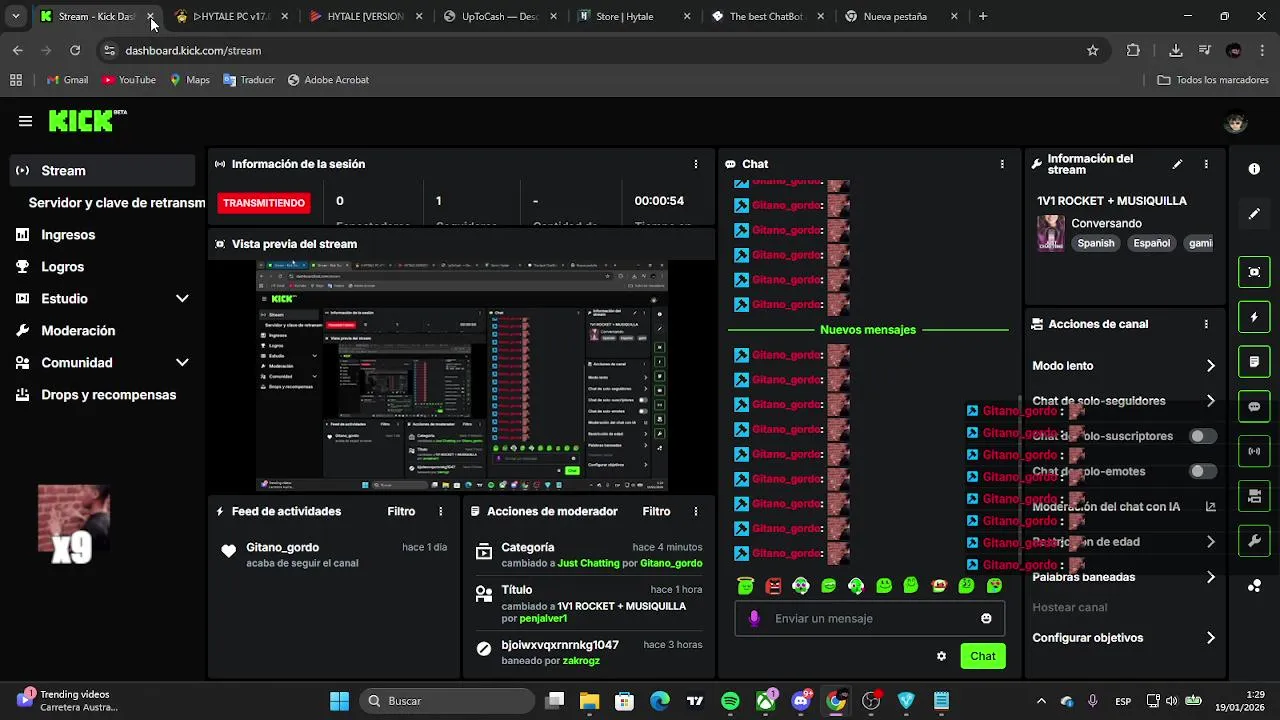Open Palabras baneadas chevron
The image size is (1280, 720).
click(x=1210, y=577)
